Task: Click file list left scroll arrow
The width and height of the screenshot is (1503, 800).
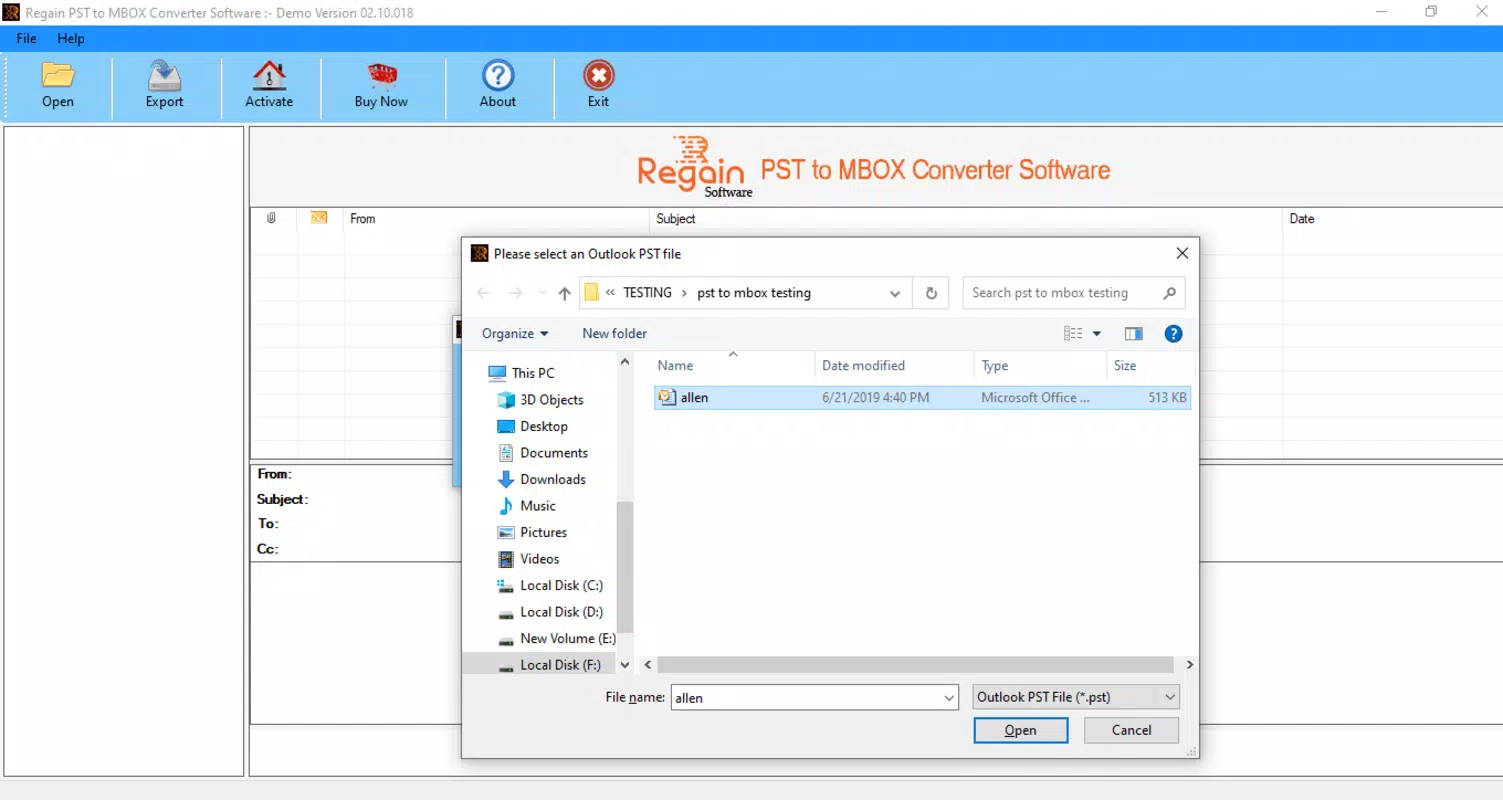Action: (x=648, y=665)
